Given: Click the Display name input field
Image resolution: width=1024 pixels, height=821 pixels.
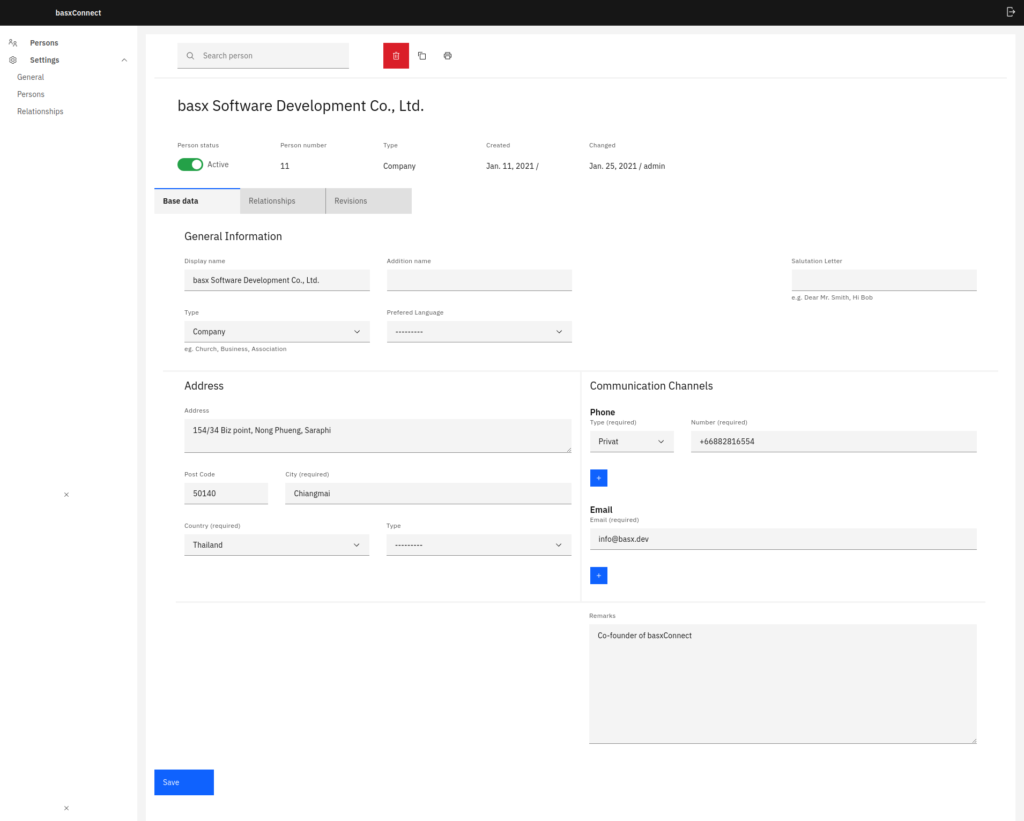Looking at the screenshot, I should [x=277, y=280].
